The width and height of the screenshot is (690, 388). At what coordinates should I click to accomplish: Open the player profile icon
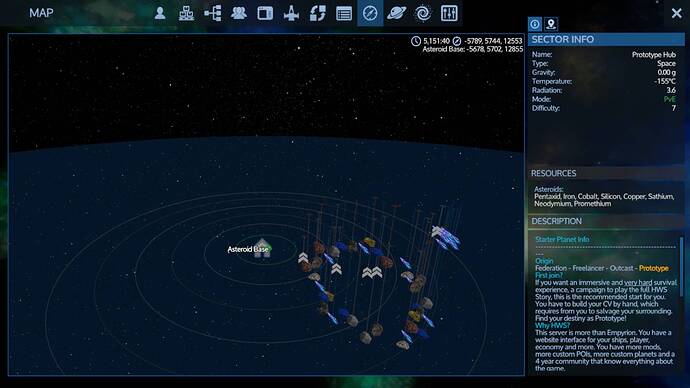pos(160,13)
